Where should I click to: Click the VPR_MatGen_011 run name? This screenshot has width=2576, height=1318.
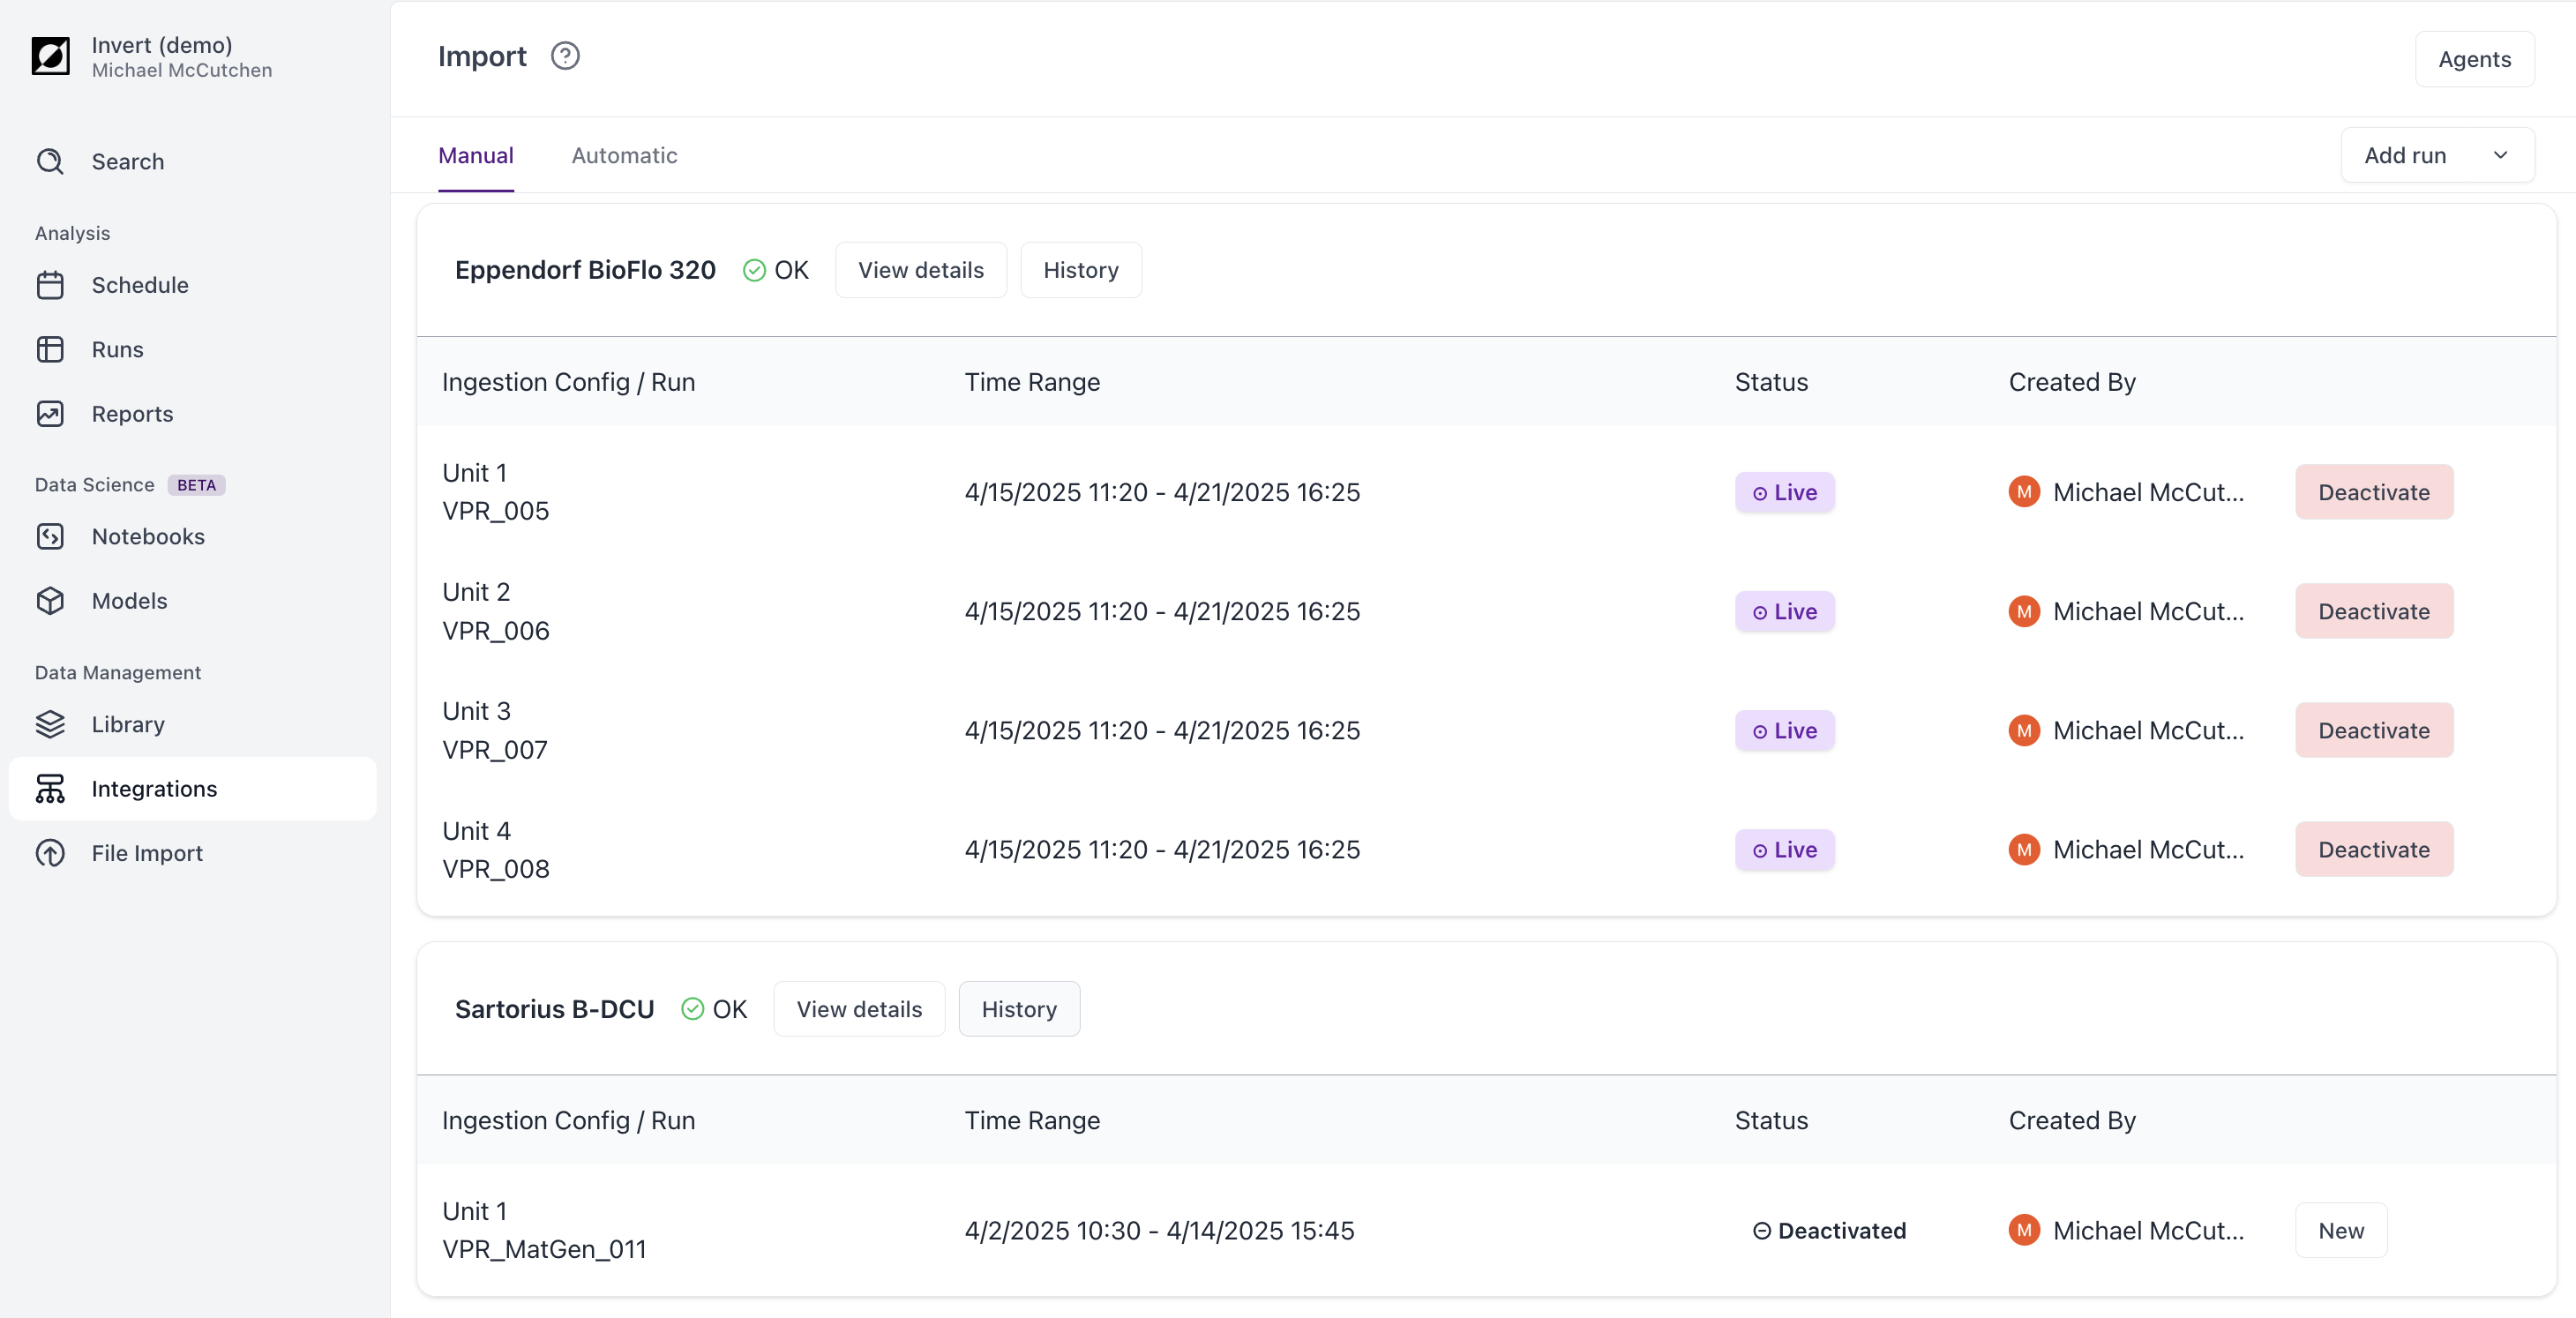coord(544,1249)
